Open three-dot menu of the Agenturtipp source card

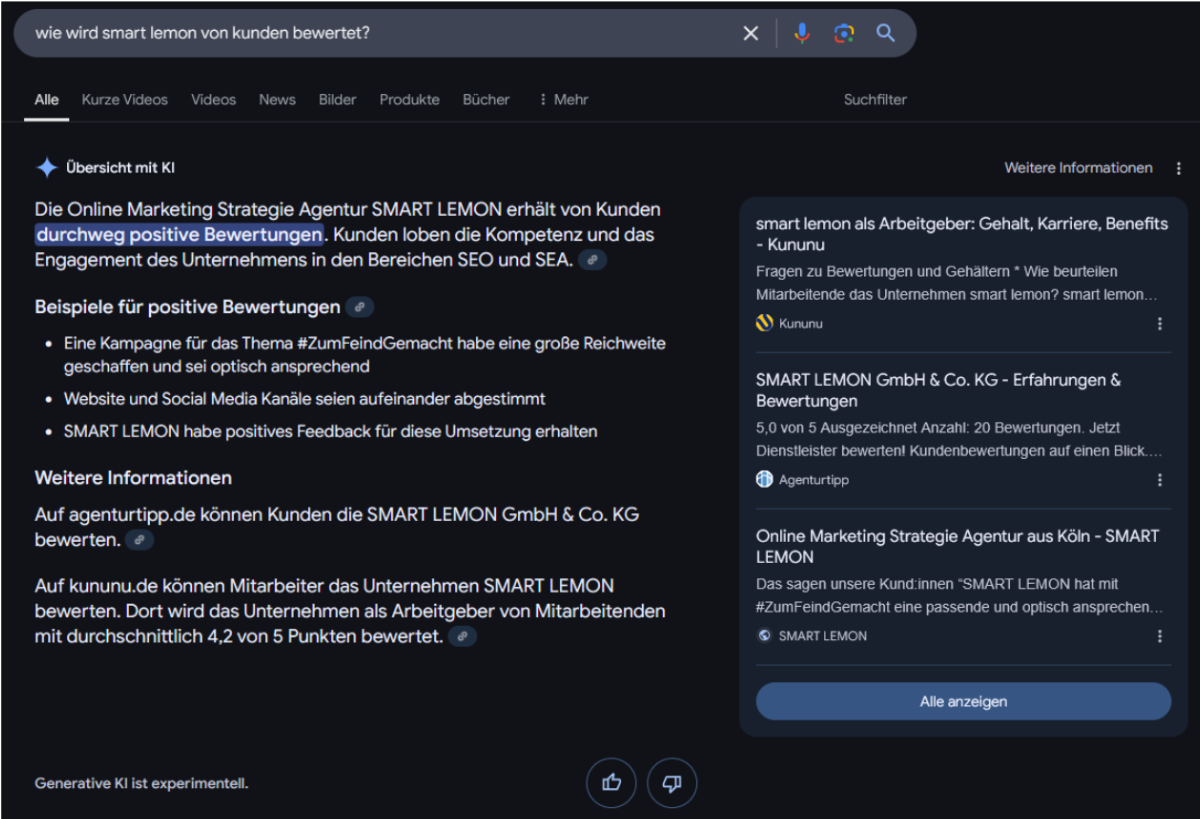(1160, 480)
